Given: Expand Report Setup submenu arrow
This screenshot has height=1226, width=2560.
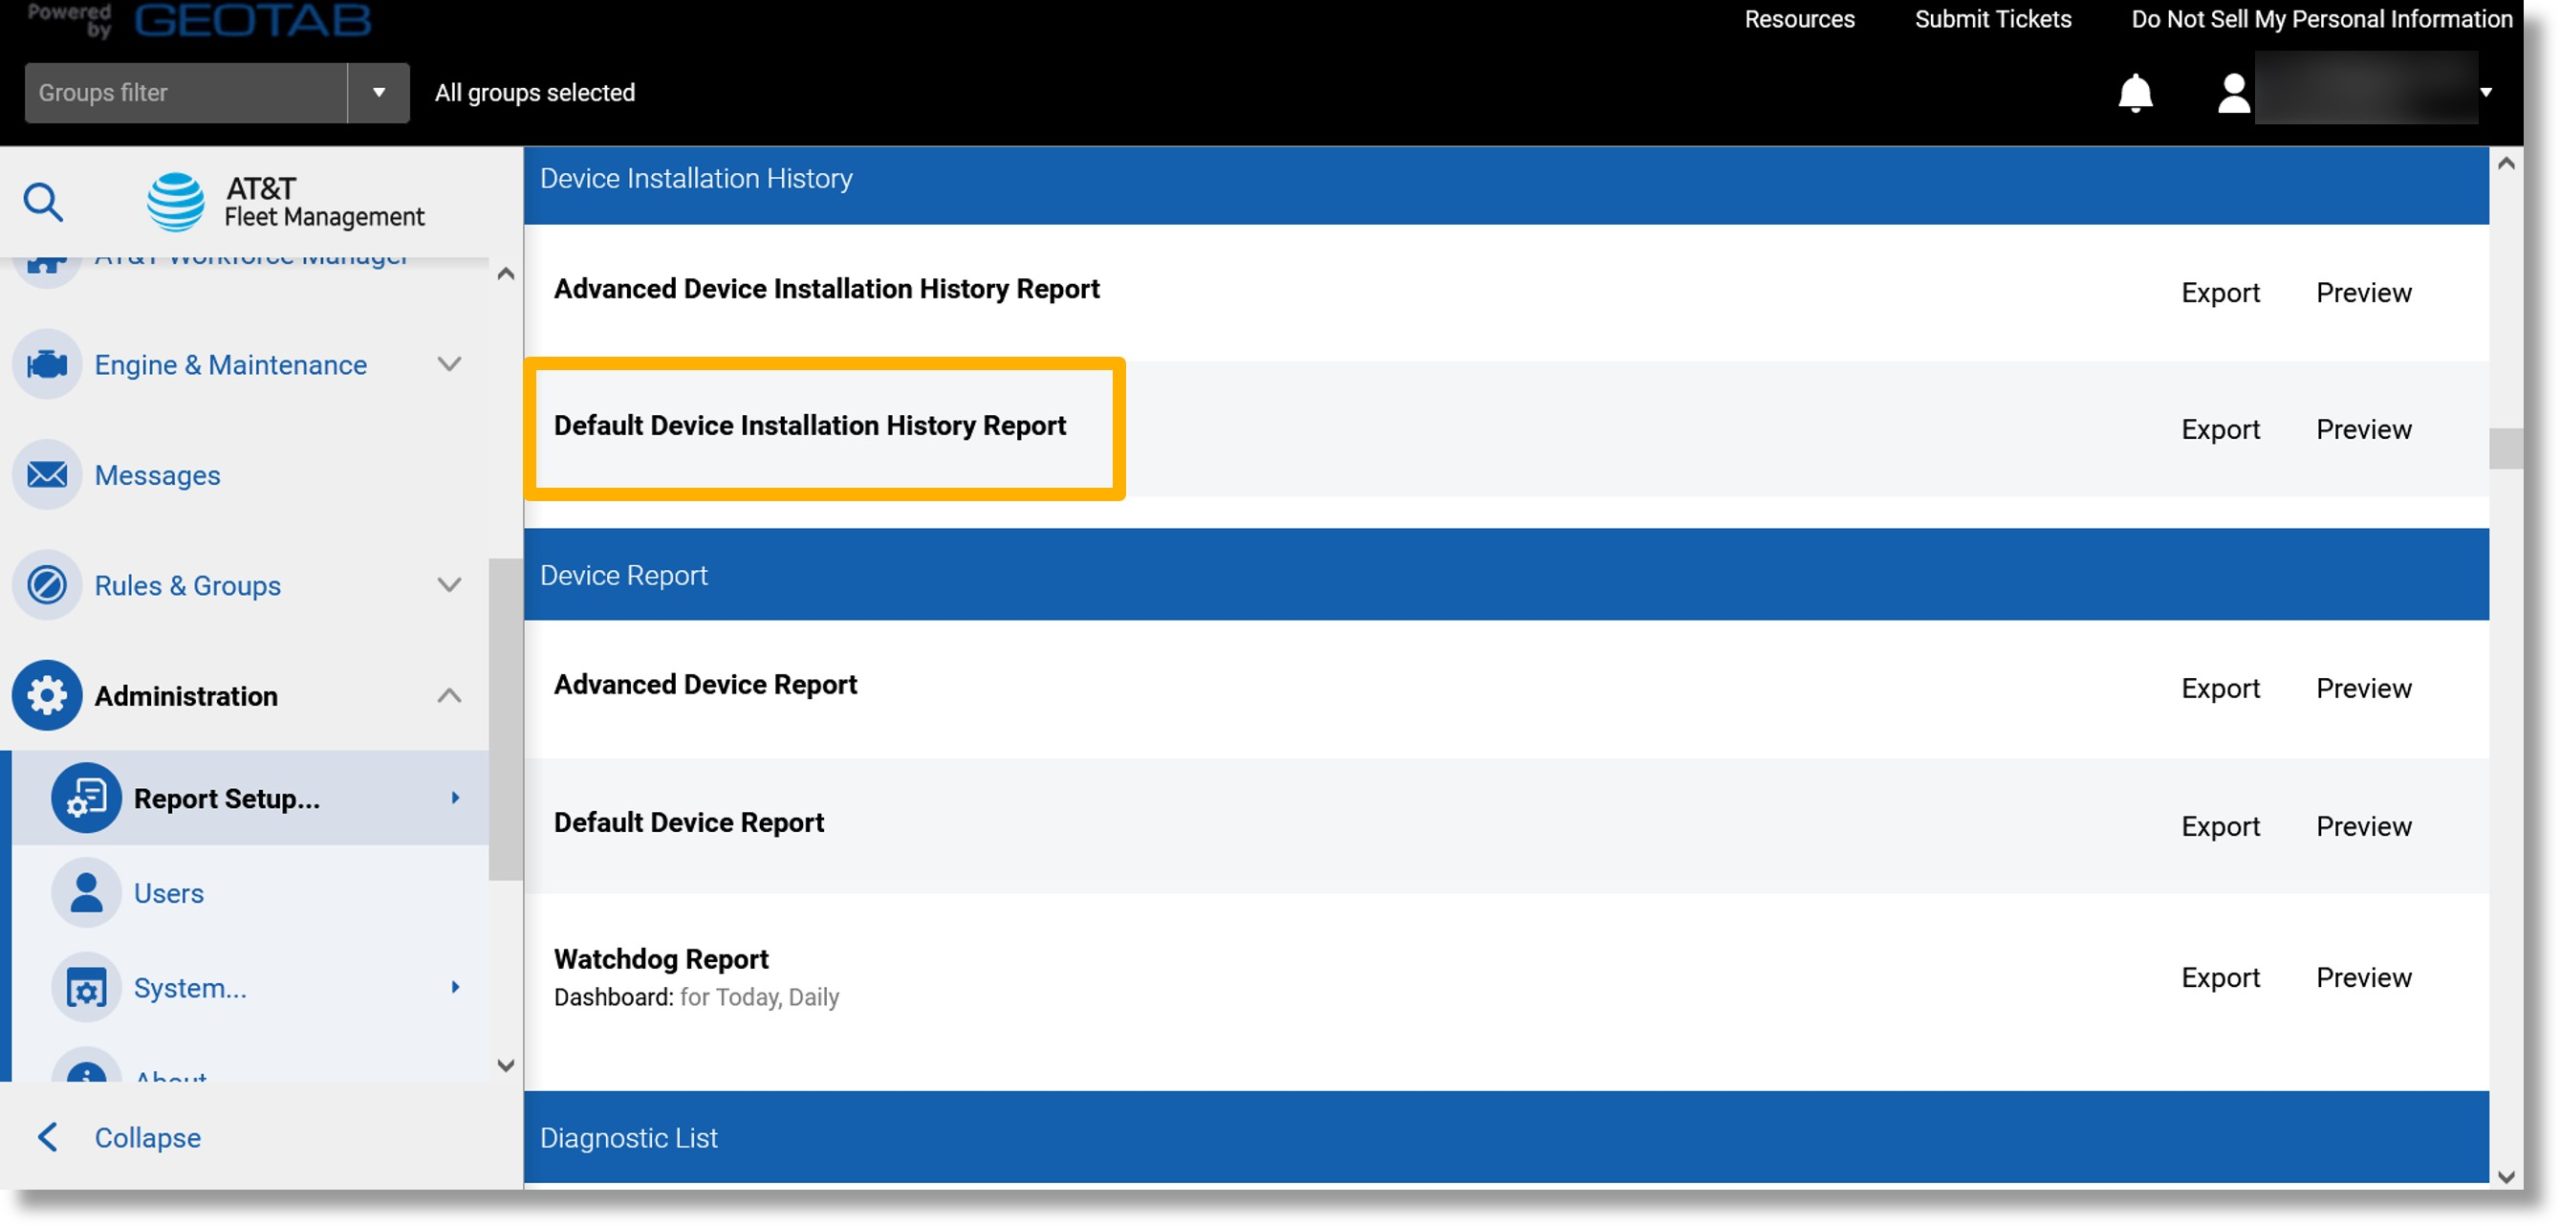Looking at the screenshot, I should pyautogui.click(x=455, y=798).
